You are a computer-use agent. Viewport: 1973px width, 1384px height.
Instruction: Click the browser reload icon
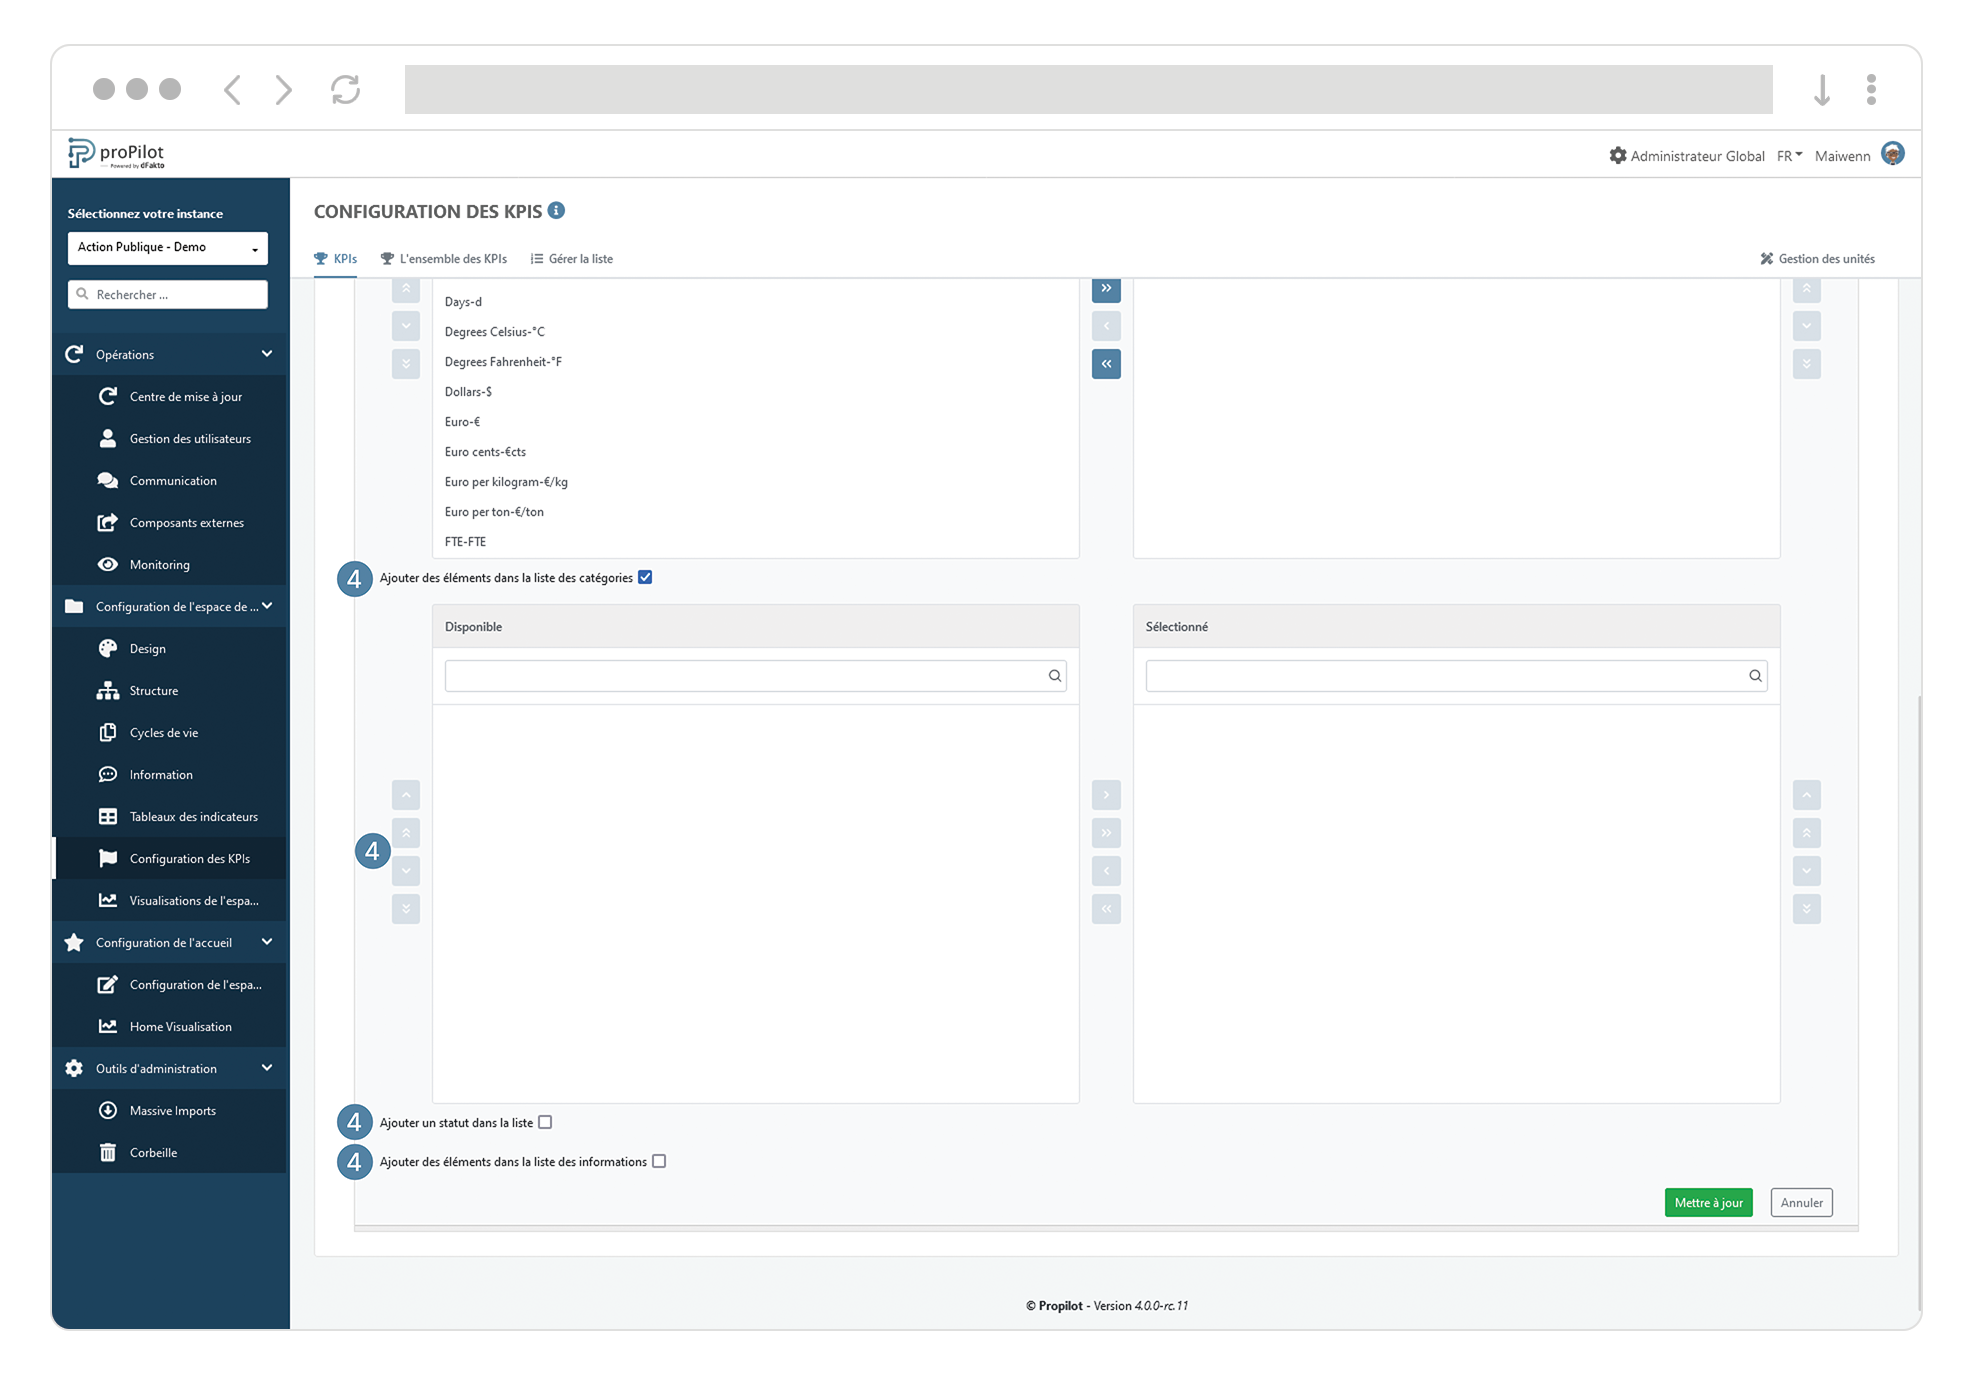point(345,89)
